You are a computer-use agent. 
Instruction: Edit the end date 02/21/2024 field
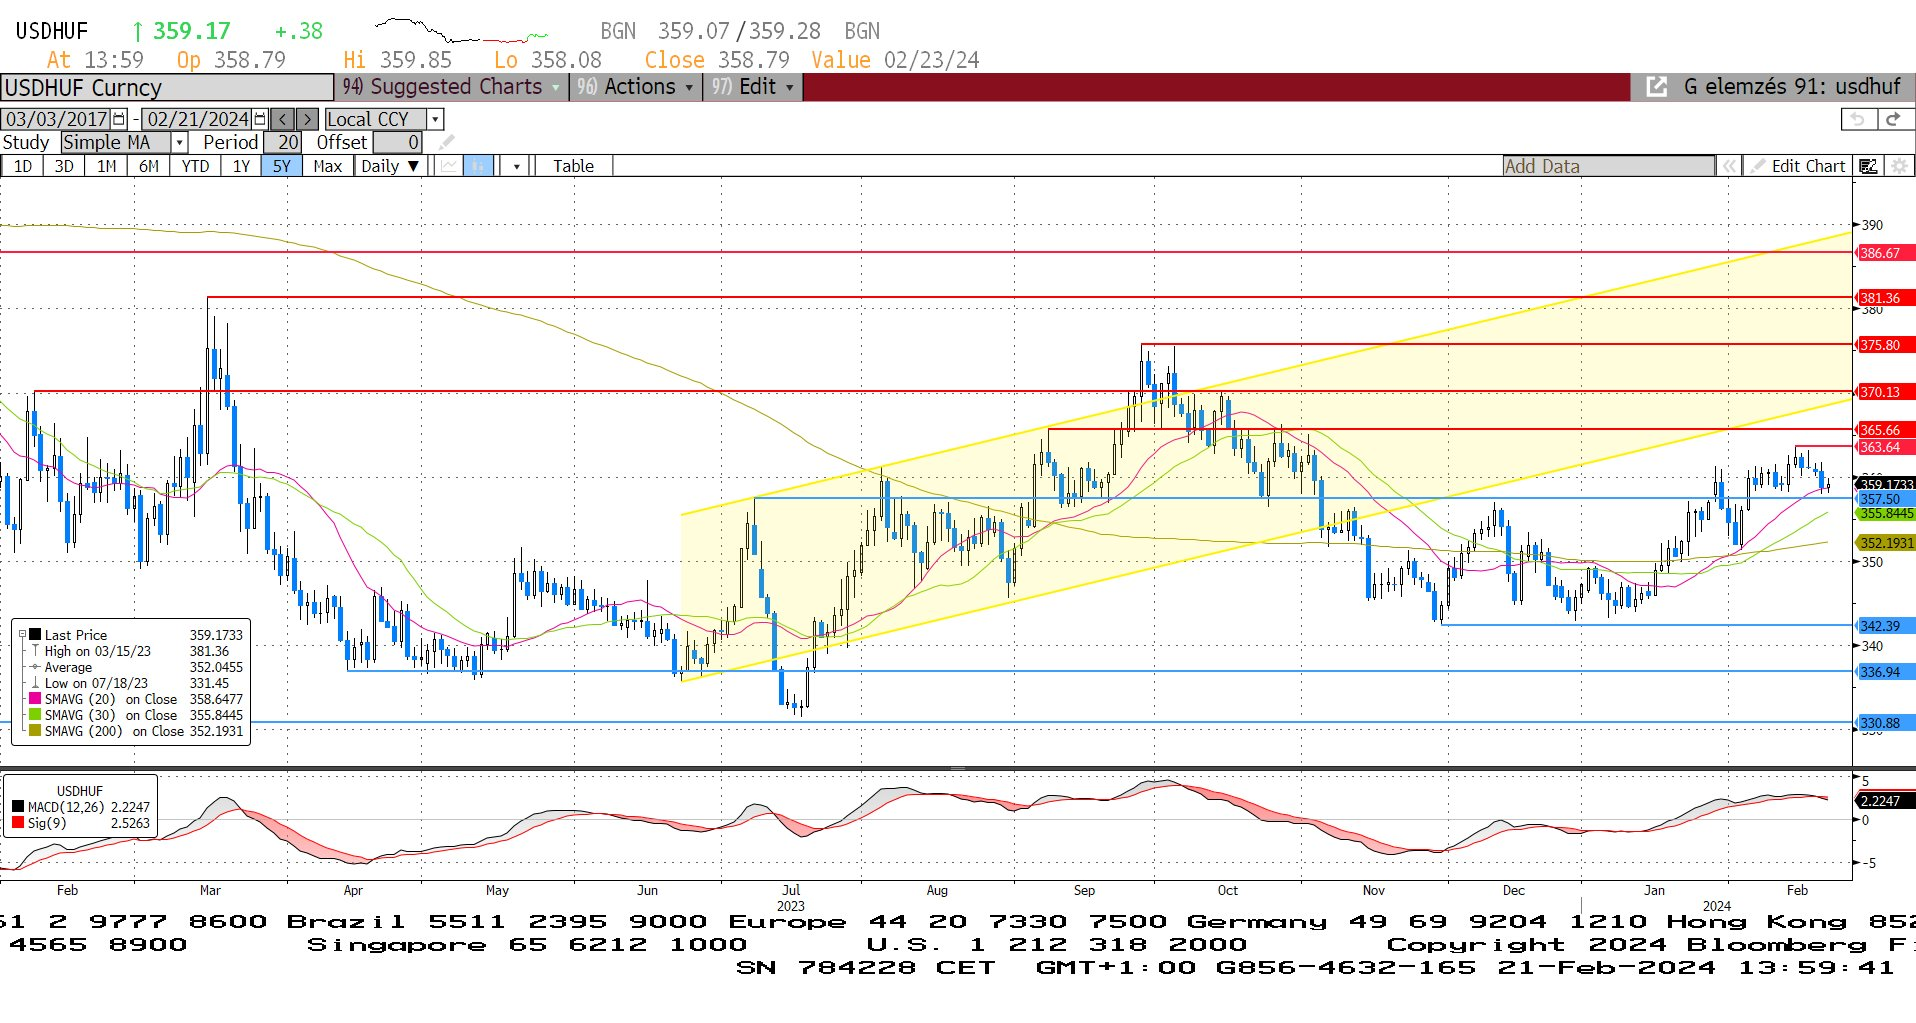pyautogui.click(x=198, y=119)
